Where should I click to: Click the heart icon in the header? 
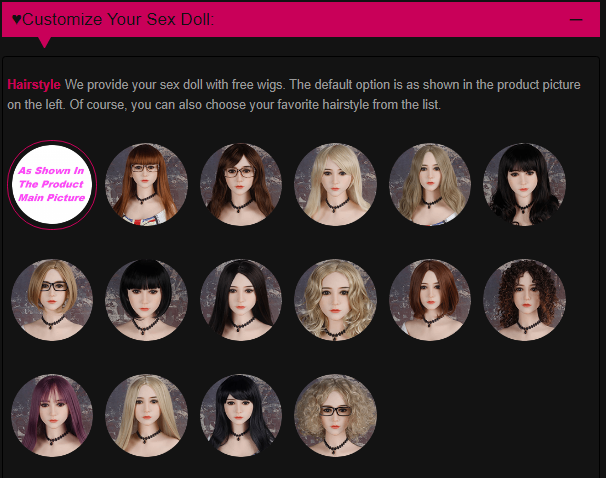point(17,19)
